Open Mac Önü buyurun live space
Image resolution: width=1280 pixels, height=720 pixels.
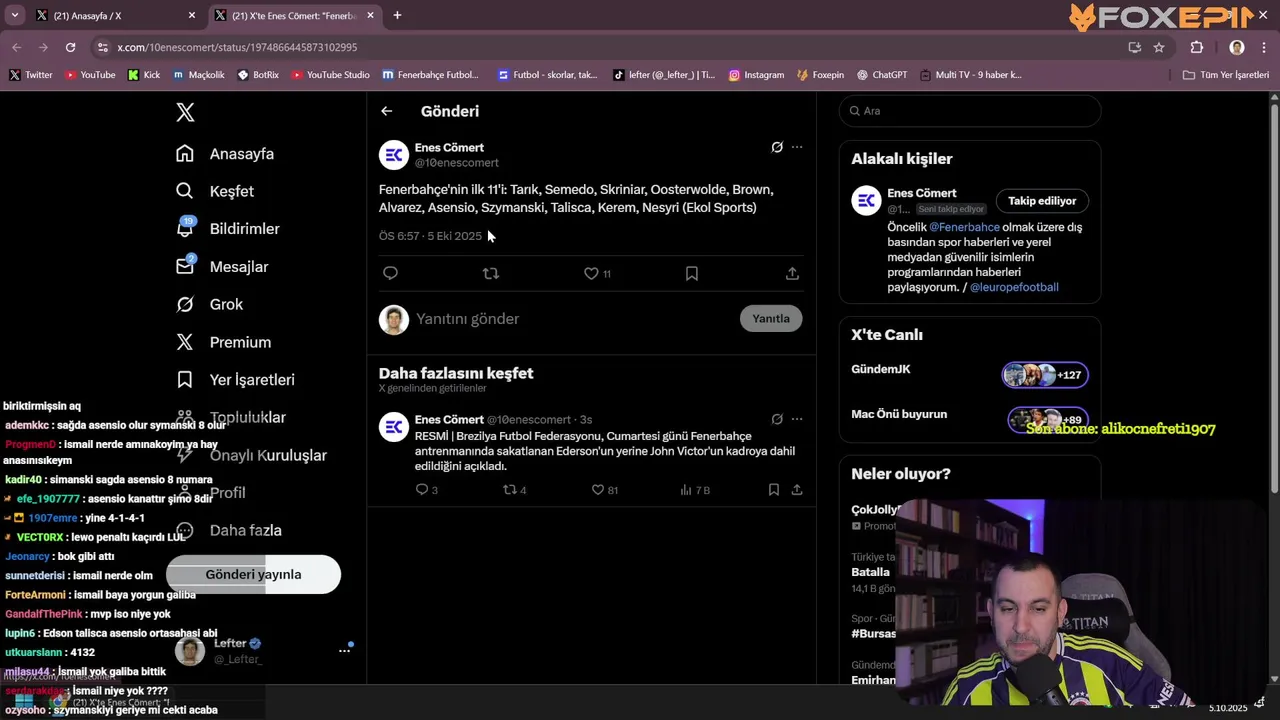(x=970, y=419)
